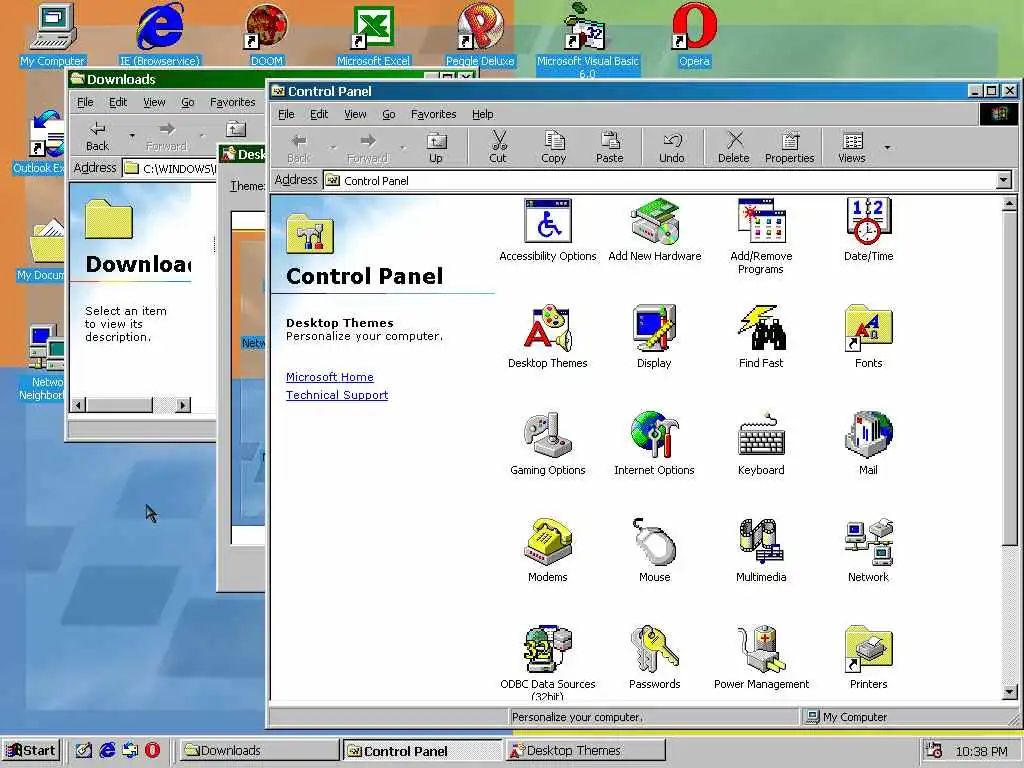Viewport: 1024px width, 768px height.
Task: Launch Opera from Quick Launch bar
Action: [152, 750]
